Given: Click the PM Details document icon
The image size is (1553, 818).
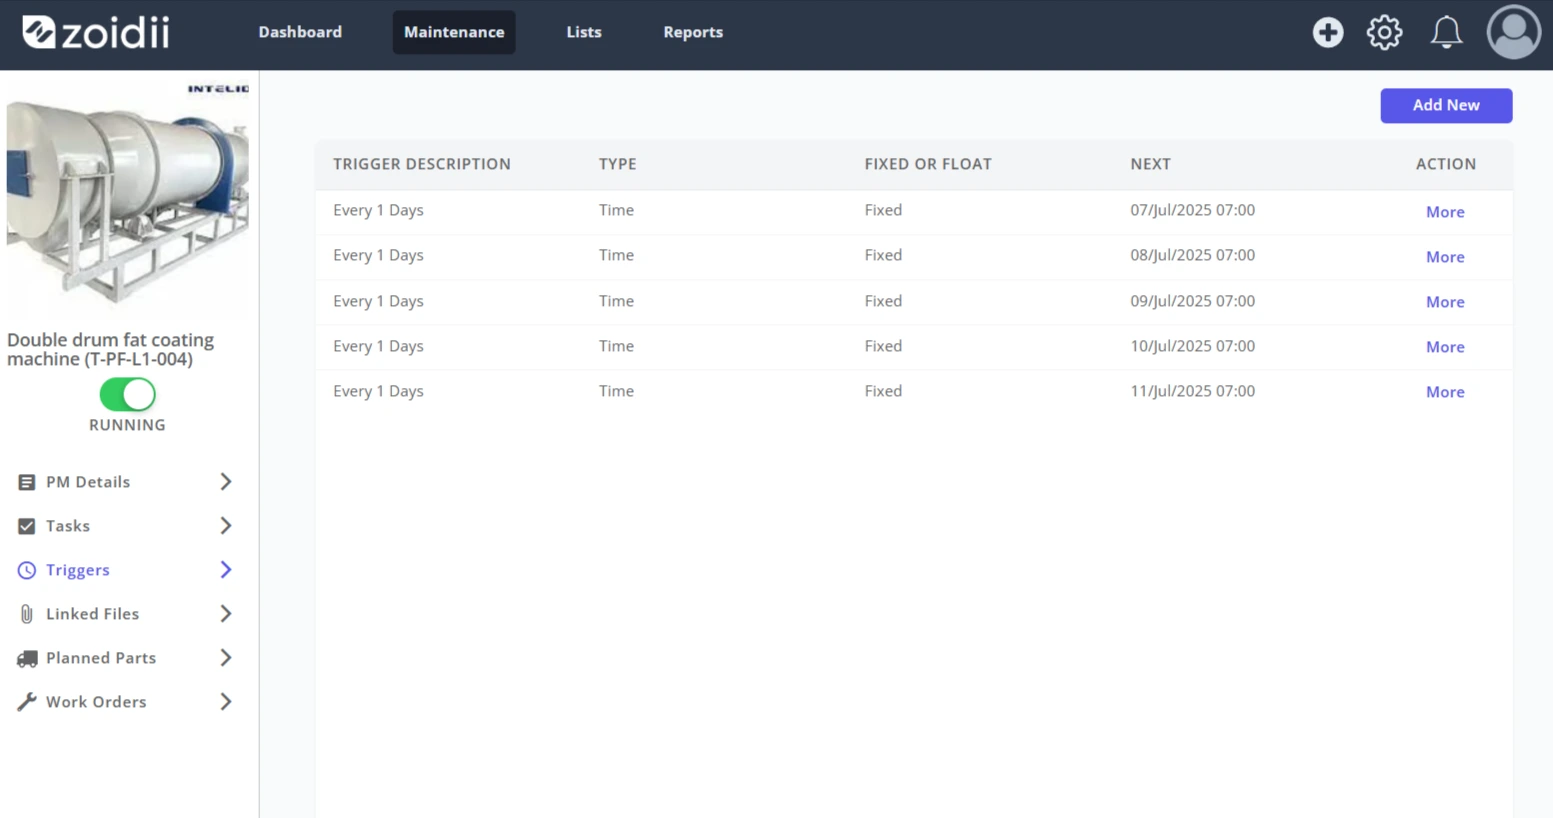Looking at the screenshot, I should (x=27, y=482).
